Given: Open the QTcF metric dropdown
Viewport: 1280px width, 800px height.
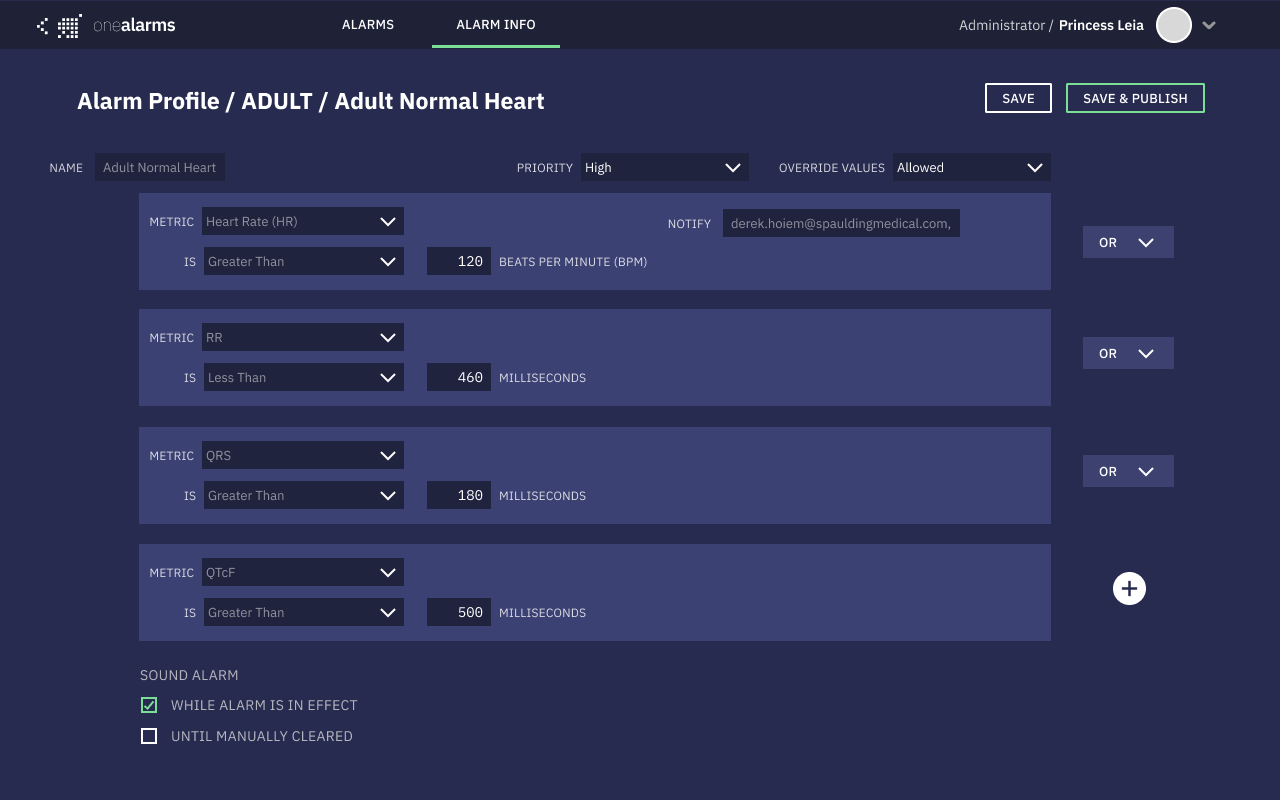Looking at the screenshot, I should click(x=302, y=573).
